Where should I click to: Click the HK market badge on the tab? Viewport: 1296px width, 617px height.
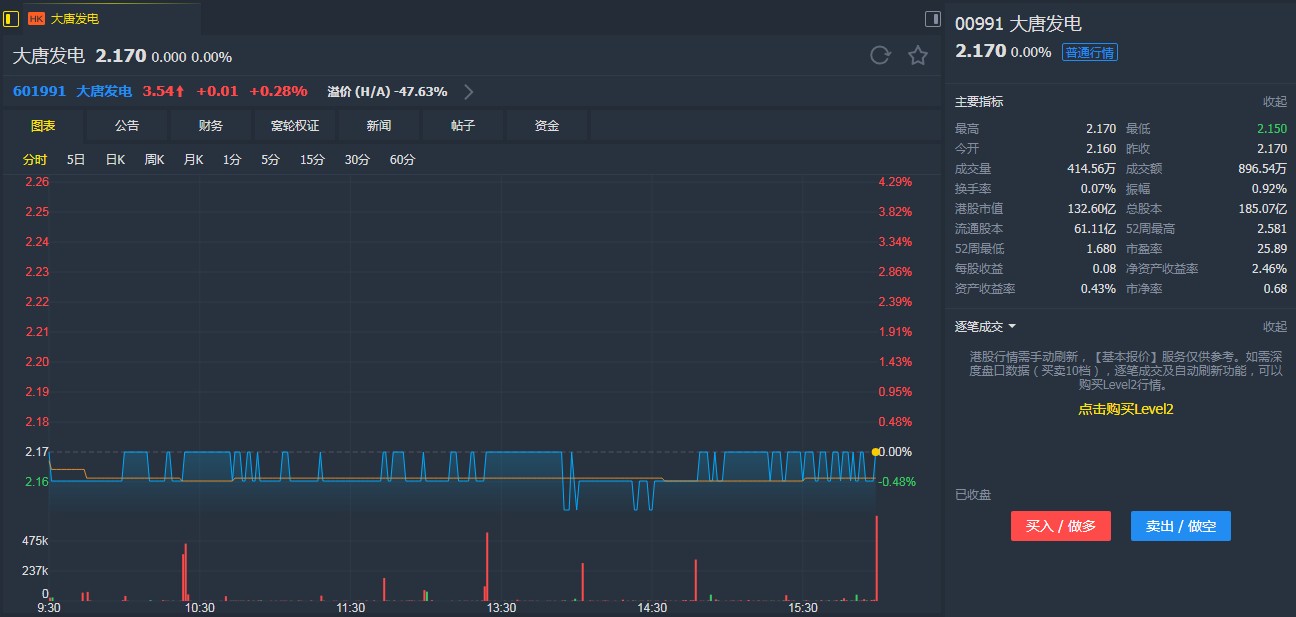(36, 18)
